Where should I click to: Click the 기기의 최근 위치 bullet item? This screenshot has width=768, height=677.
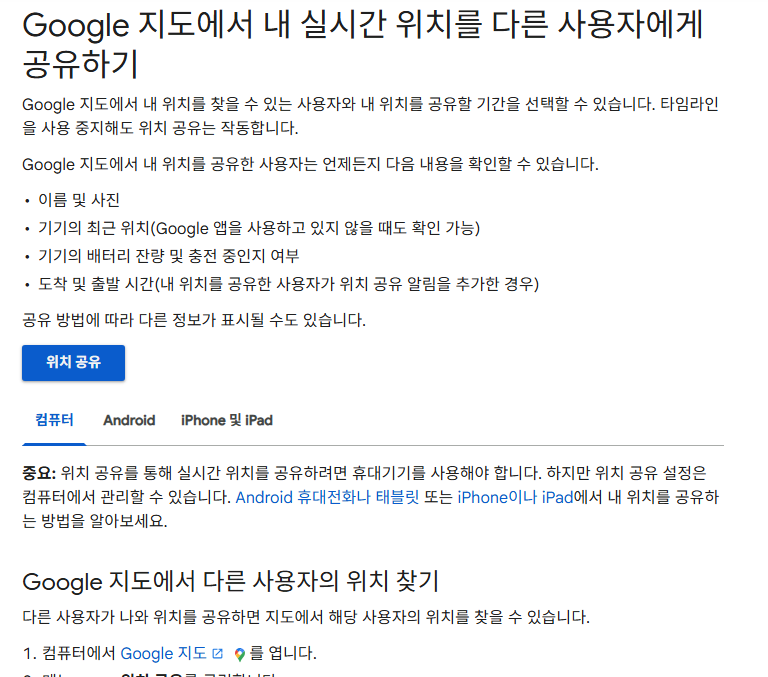coord(258,228)
